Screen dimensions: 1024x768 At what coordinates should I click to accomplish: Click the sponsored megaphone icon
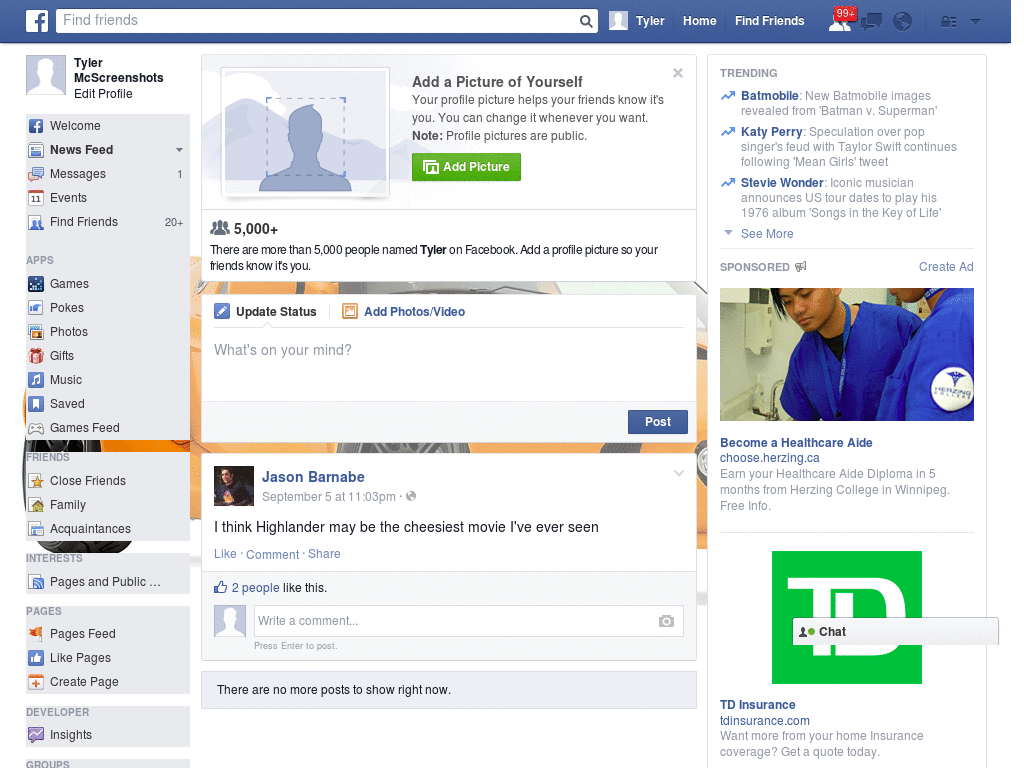coord(801,266)
